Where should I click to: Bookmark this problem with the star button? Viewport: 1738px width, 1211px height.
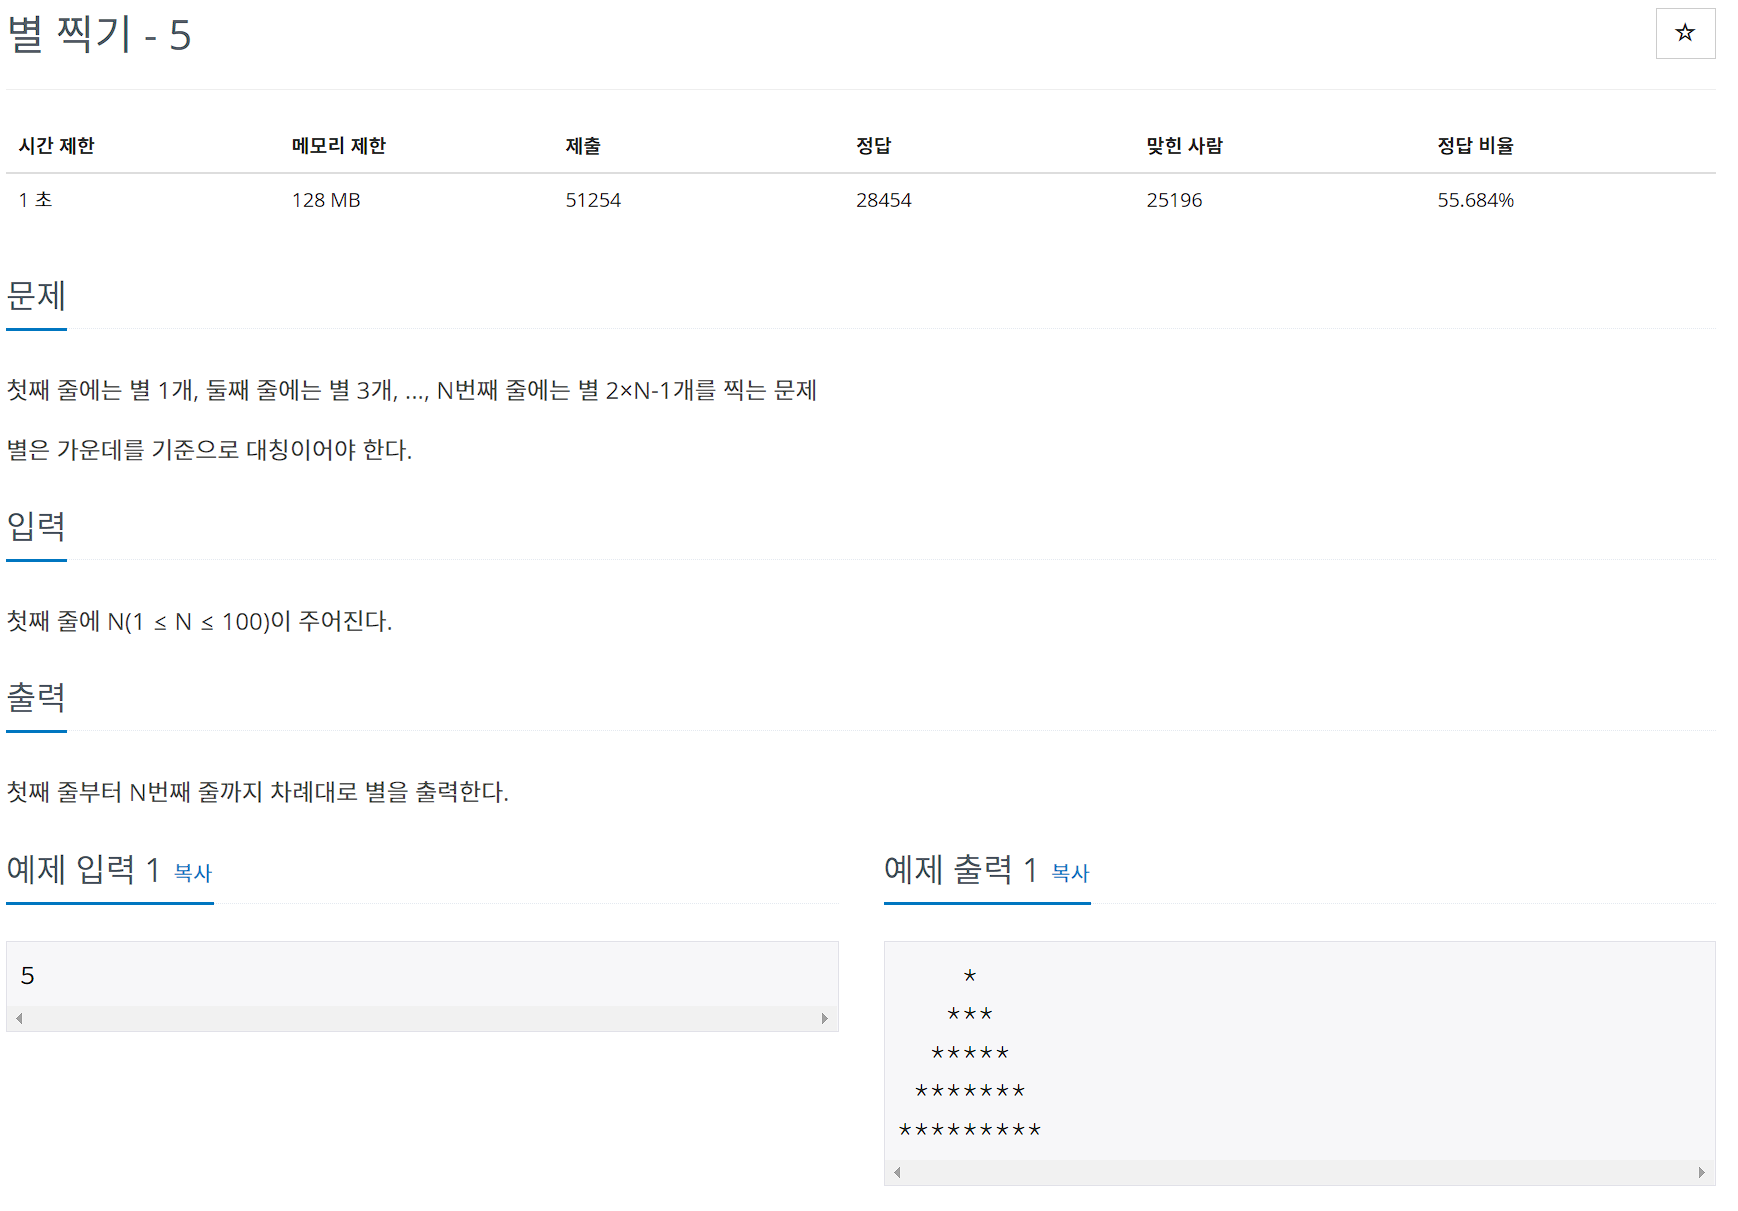pos(1685,33)
